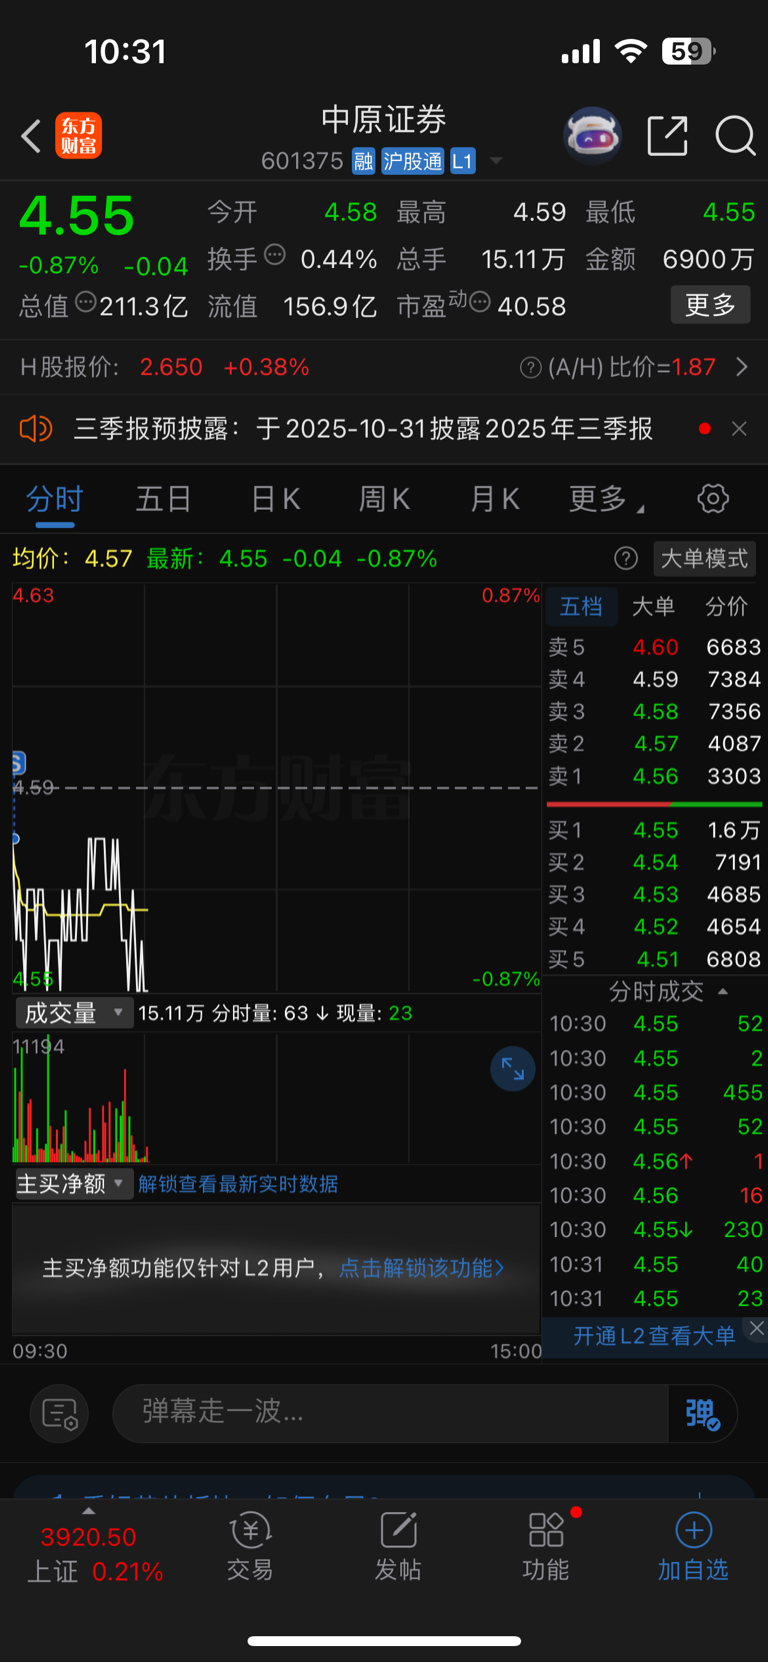Open the 功能 functions icon
768x1663 pixels.
tap(546, 1547)
